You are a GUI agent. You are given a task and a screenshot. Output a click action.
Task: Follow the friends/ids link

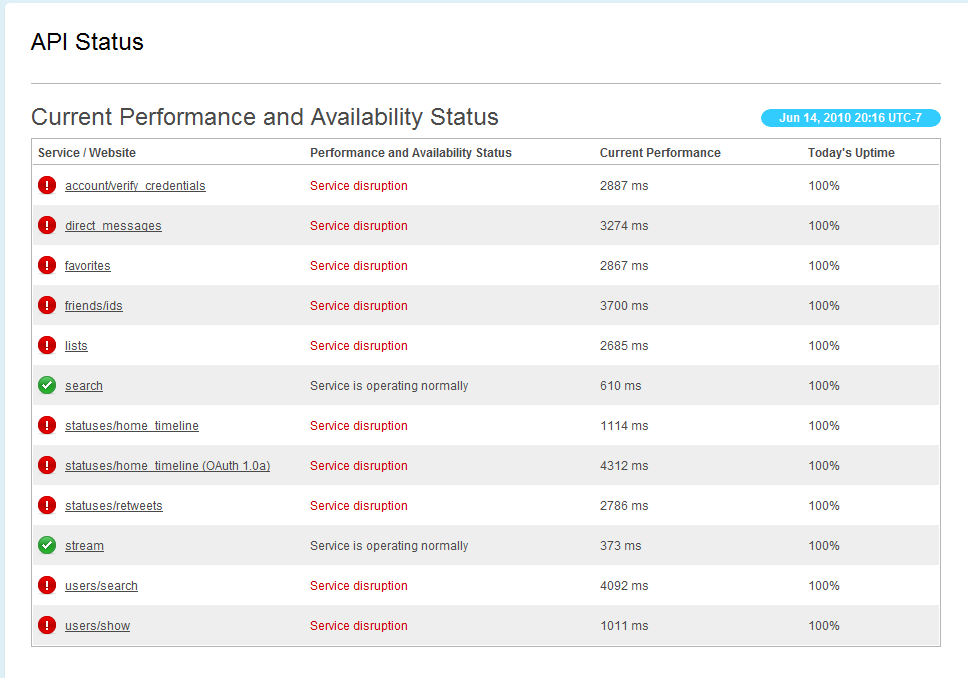pyautogui.click(x=94, y=306)
